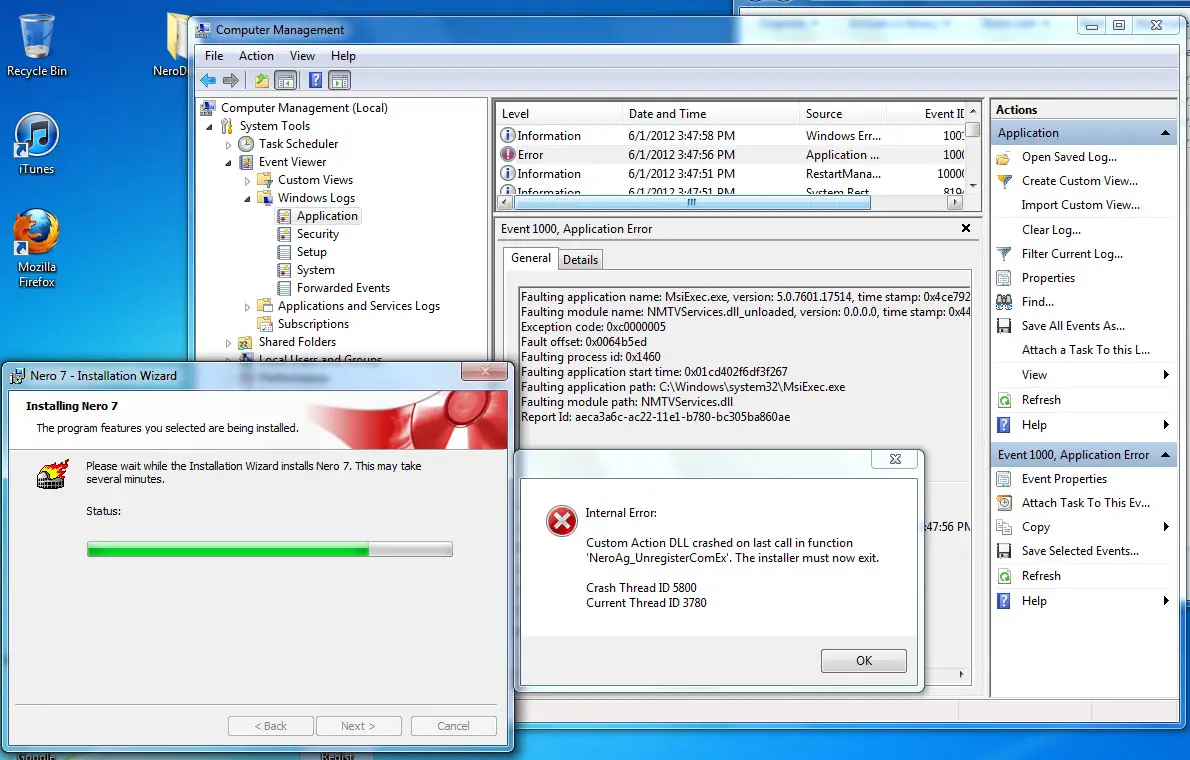
Task: Collapse the Application section in Actions
Action: pyautogui.click(x=1165, y=133)
